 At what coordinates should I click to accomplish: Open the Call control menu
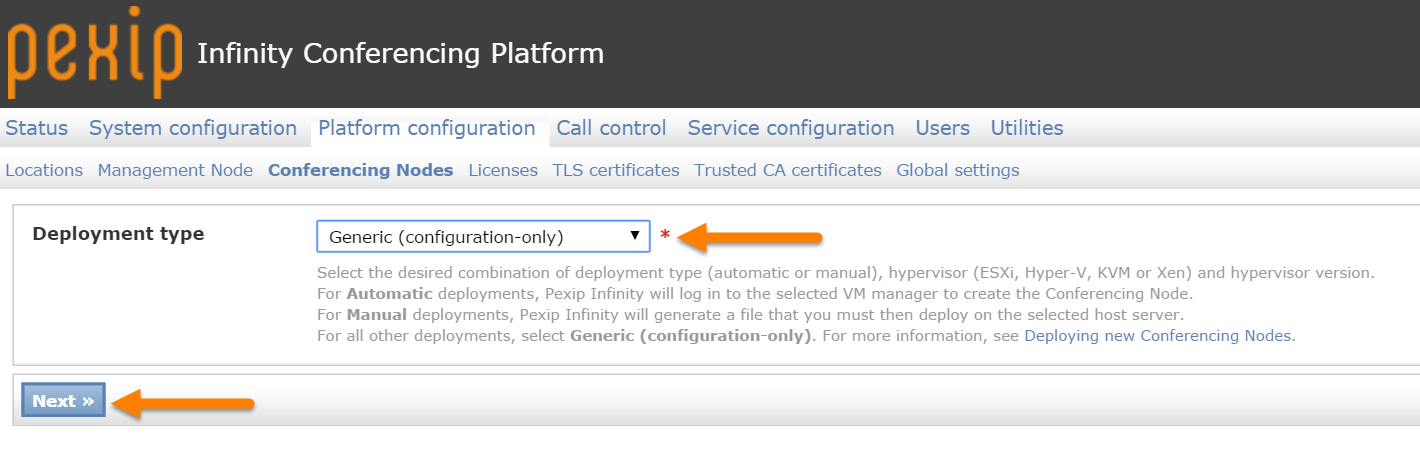click(x=611, y=128)
